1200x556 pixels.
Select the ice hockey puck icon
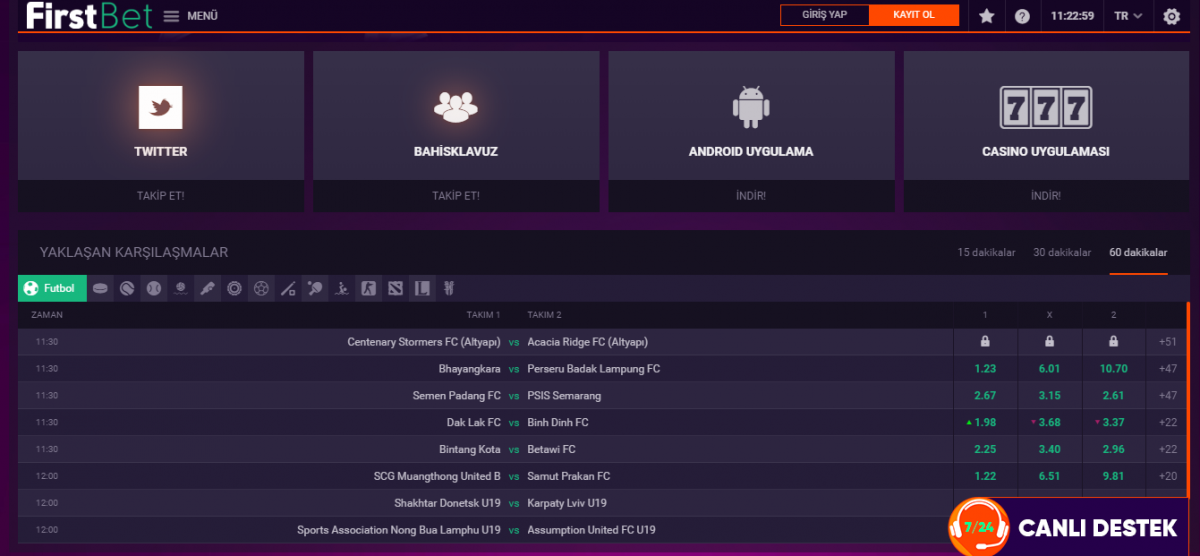click(x=101, y=288)
